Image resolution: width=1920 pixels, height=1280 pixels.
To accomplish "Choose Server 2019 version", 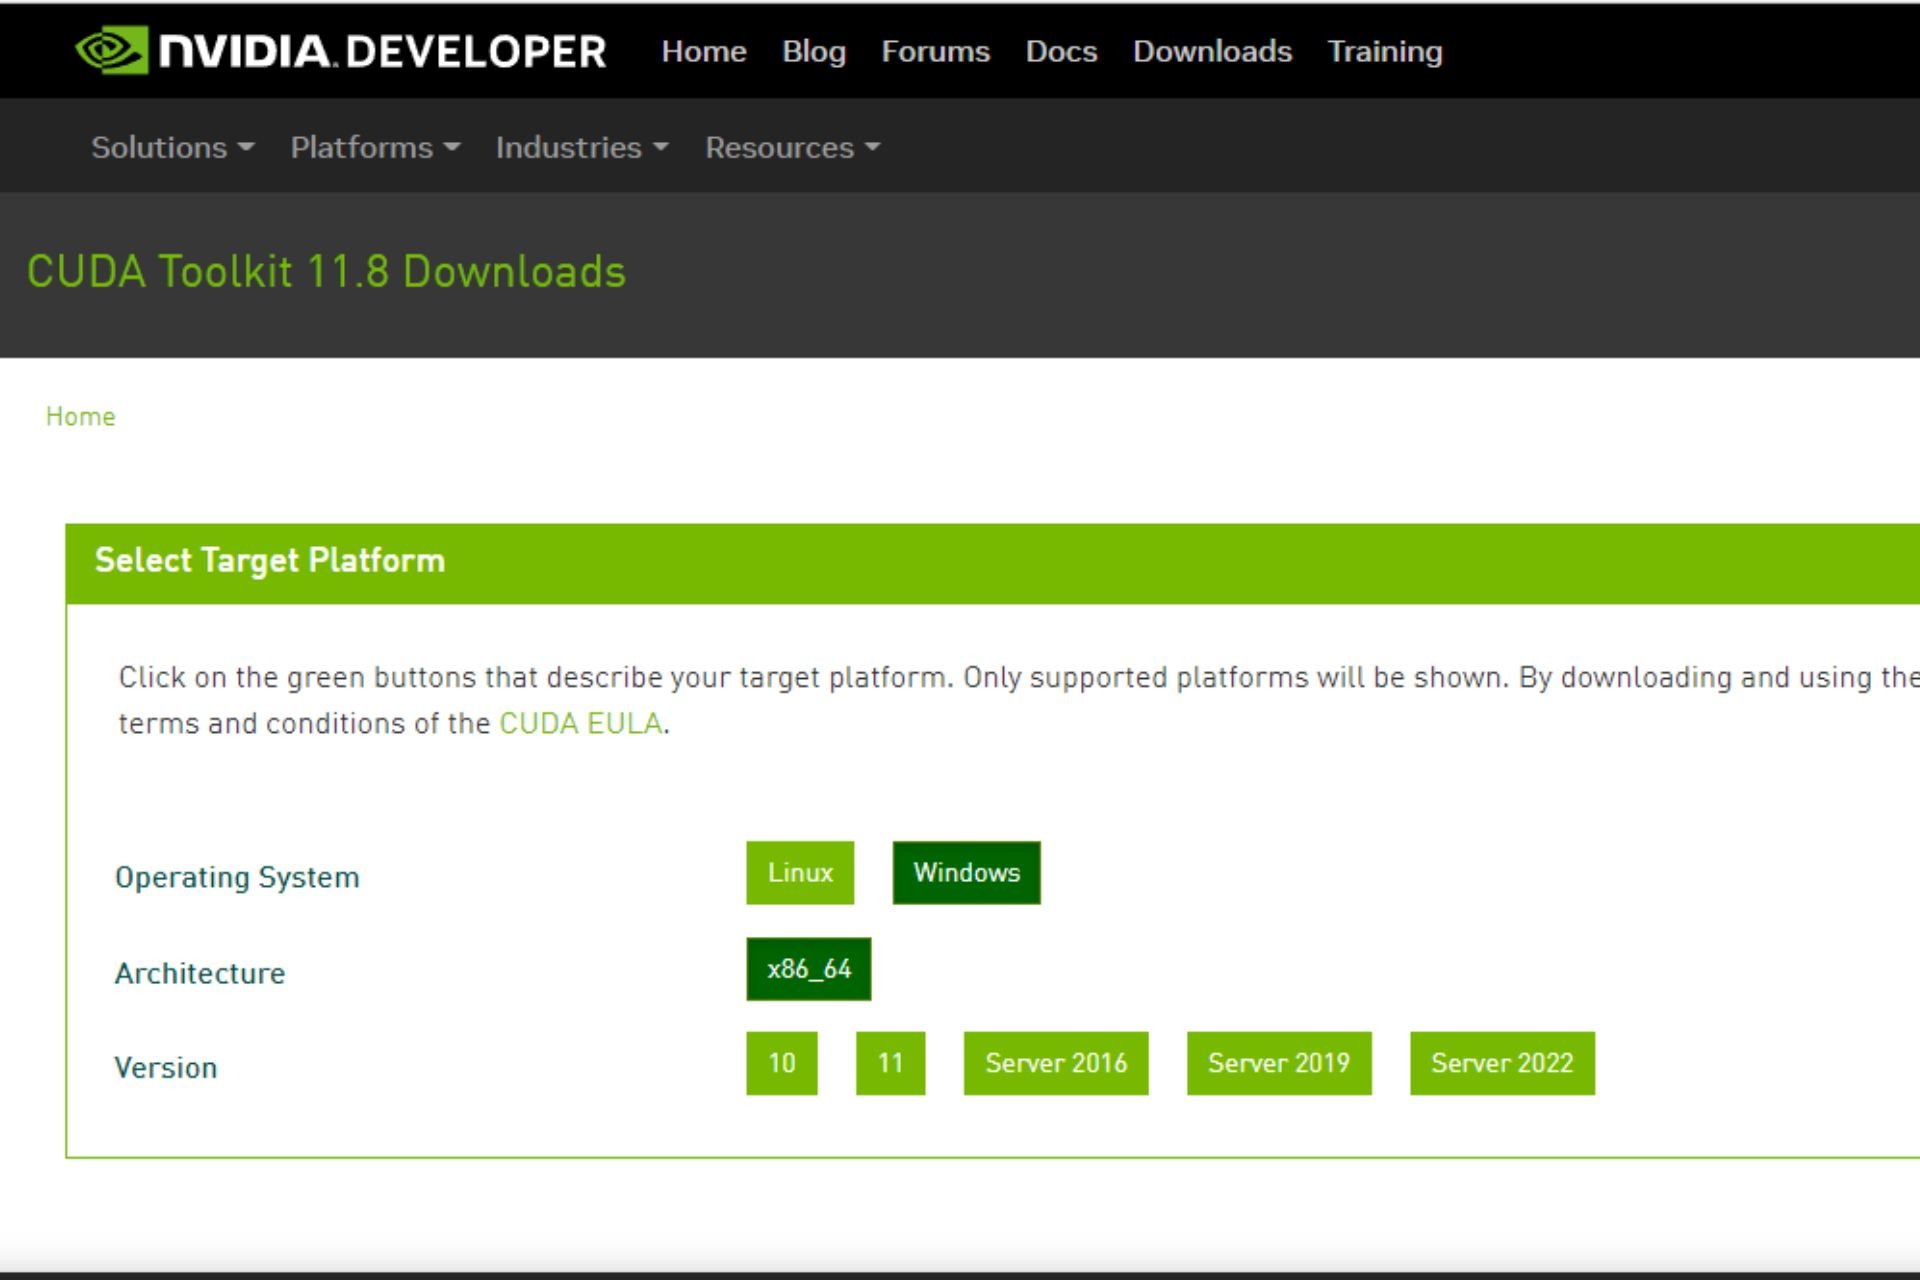I will (1278, 1063).
